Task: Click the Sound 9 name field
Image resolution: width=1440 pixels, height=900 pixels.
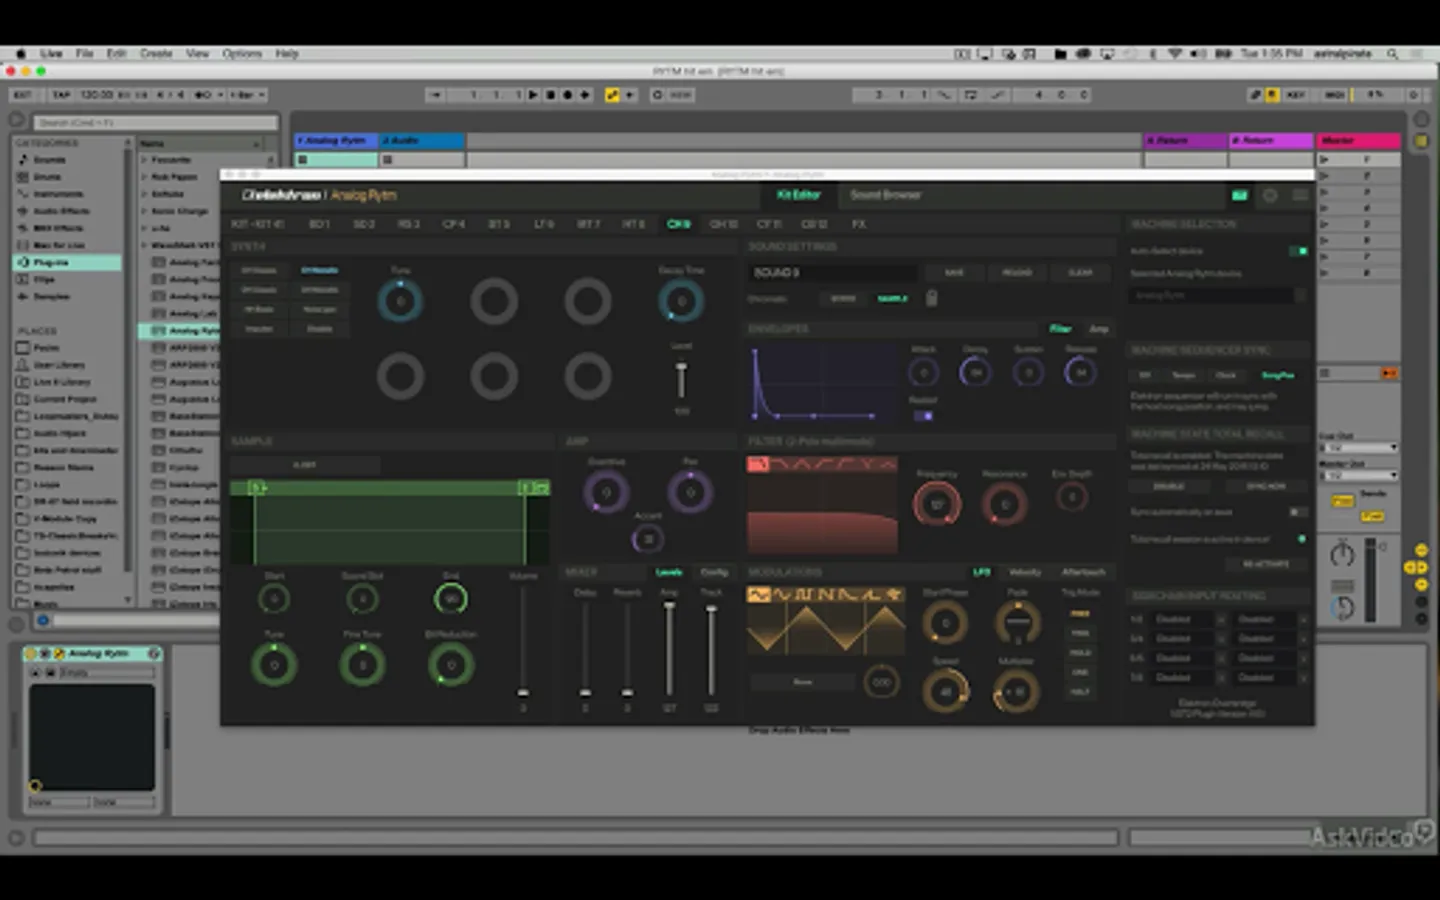Action: coord(833,273)
